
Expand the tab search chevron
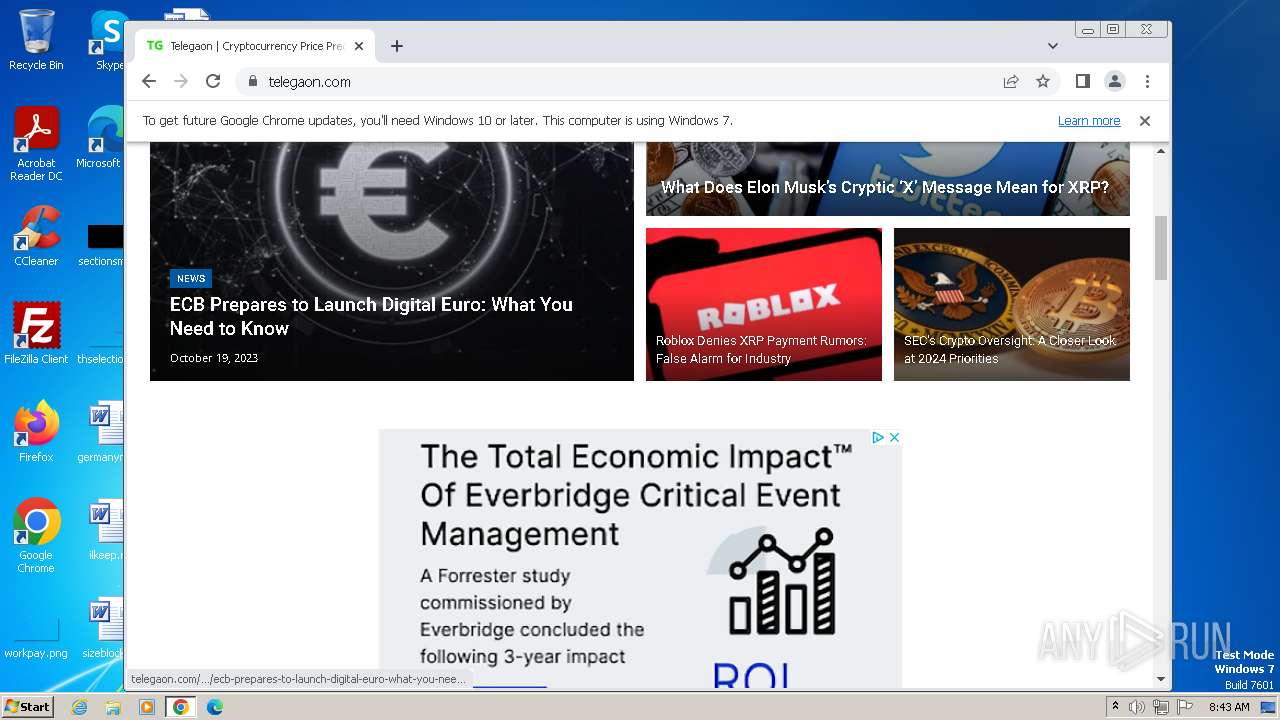click(1053, 46)
